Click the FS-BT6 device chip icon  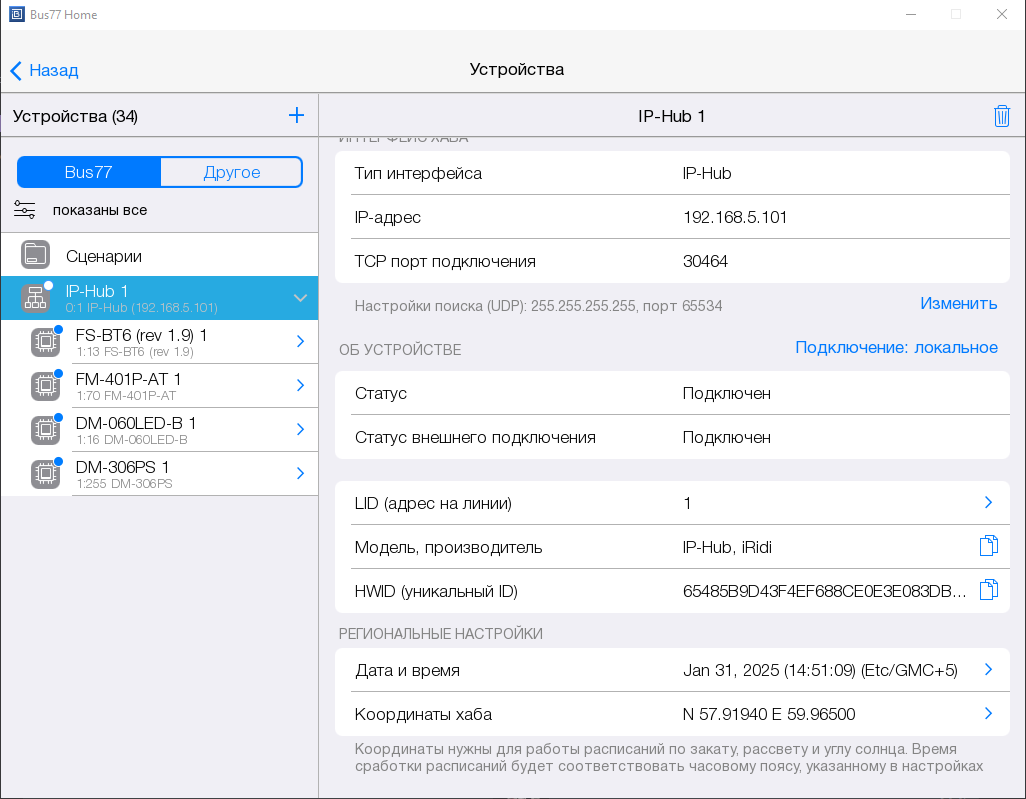[44, 342]
